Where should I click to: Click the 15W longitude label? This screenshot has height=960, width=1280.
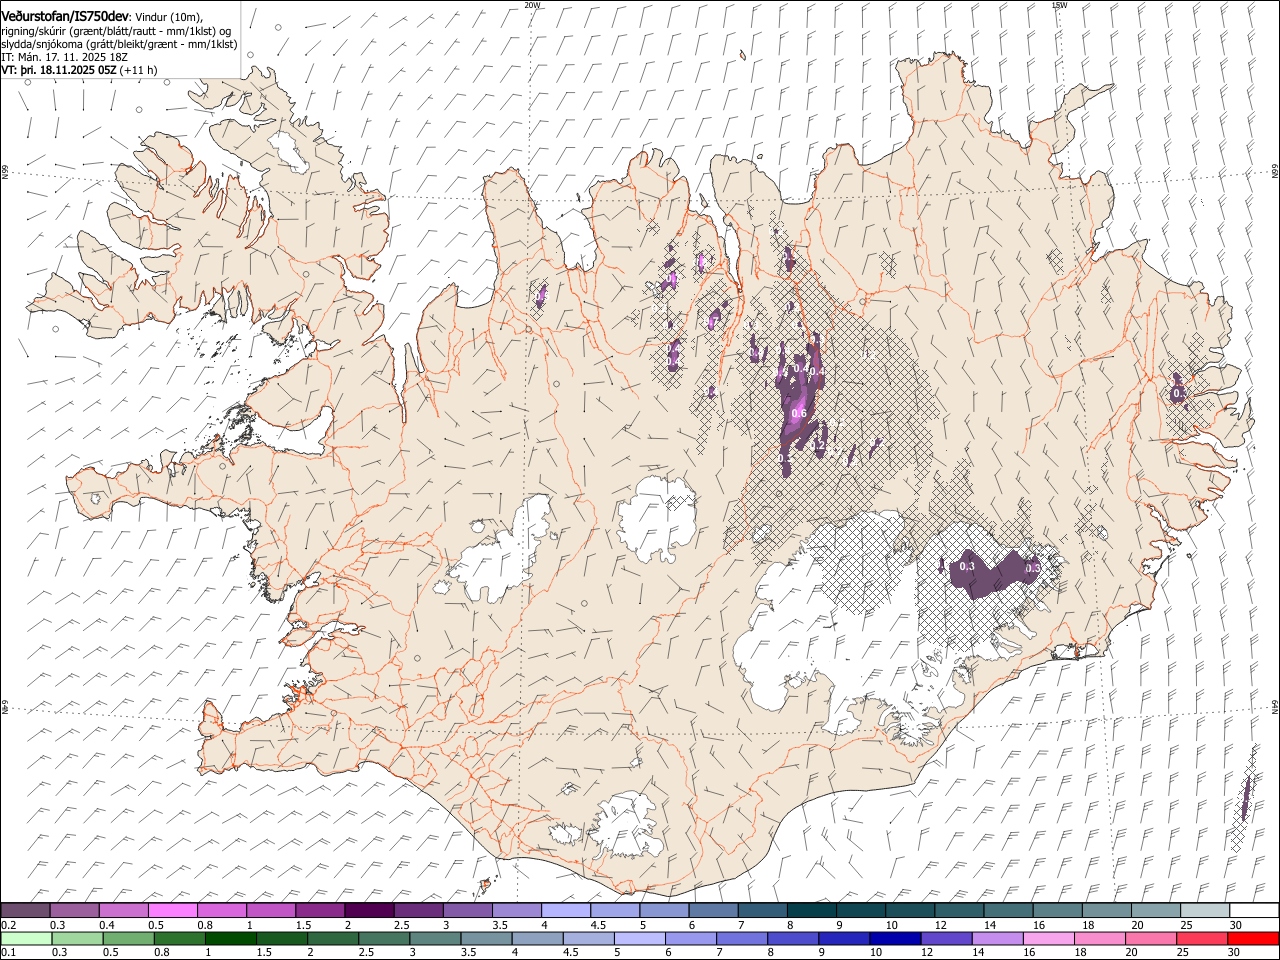click(1059, 5)
